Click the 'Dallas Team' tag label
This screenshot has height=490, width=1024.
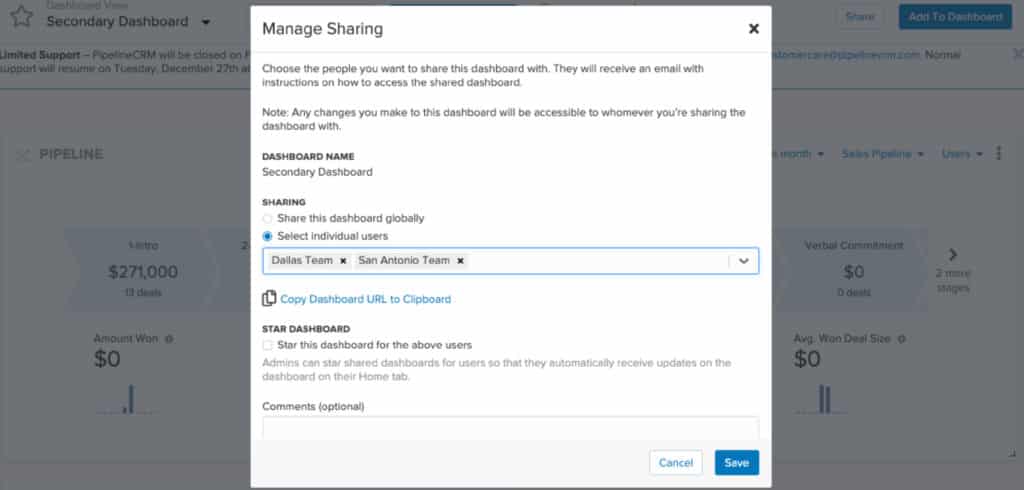(x=302, y=260)
